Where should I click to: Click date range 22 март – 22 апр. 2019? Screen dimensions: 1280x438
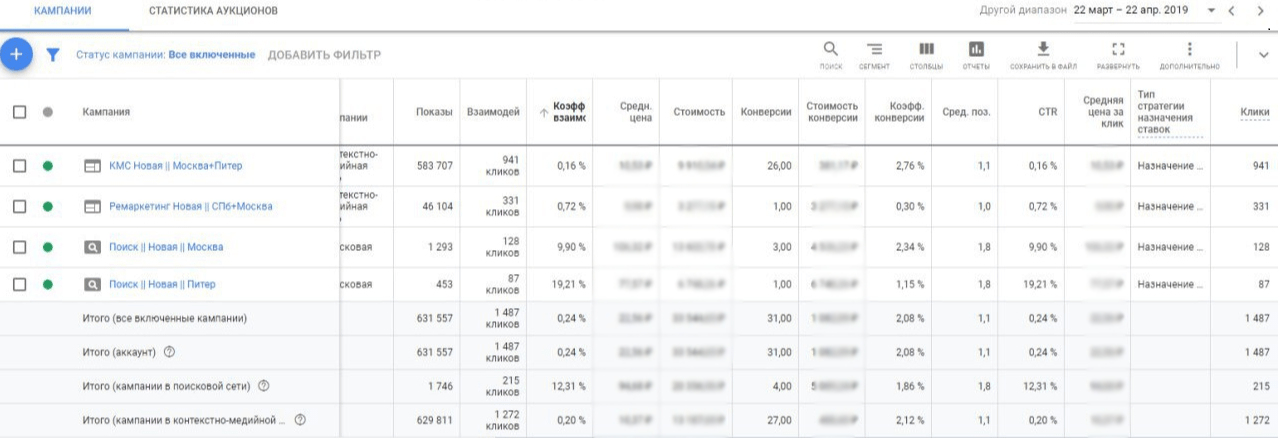(1131, 10)
